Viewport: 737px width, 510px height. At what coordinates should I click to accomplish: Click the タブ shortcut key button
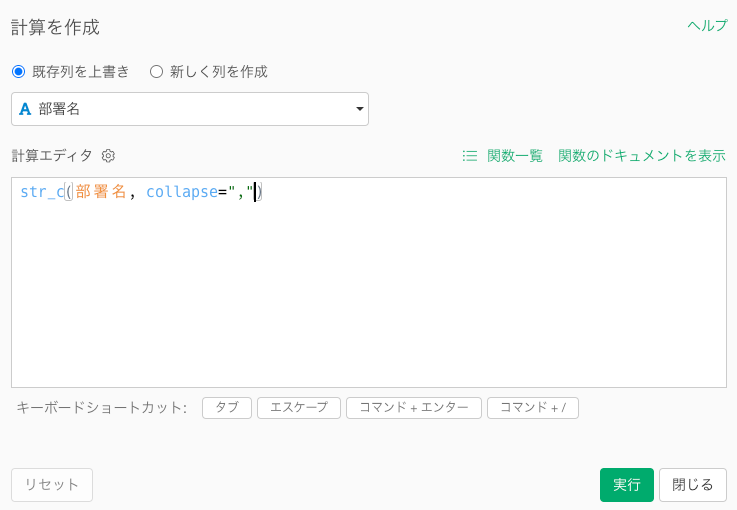click(227, 408)
